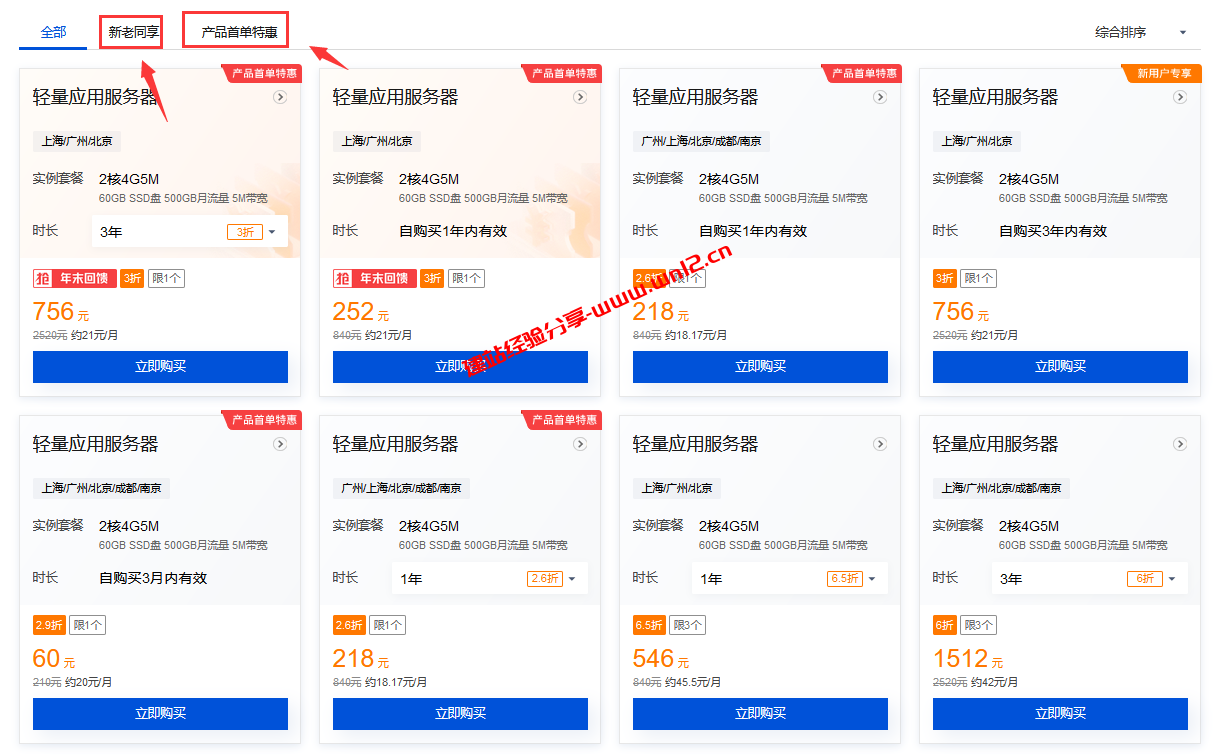Image resolution: width=1228 pixels, height=756 pixels.
Task: Expand the 3年 duration dropdown
Action: [x=190, y=232]
